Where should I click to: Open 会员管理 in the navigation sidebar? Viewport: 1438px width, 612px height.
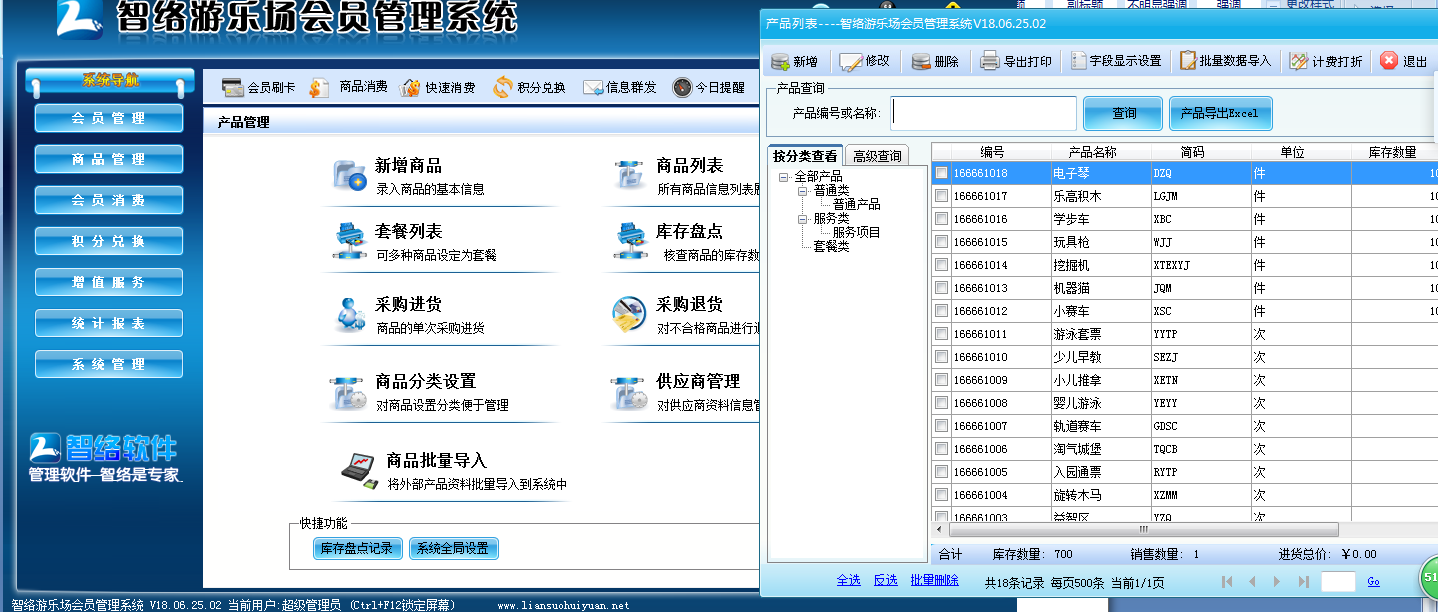click(109, 118)
